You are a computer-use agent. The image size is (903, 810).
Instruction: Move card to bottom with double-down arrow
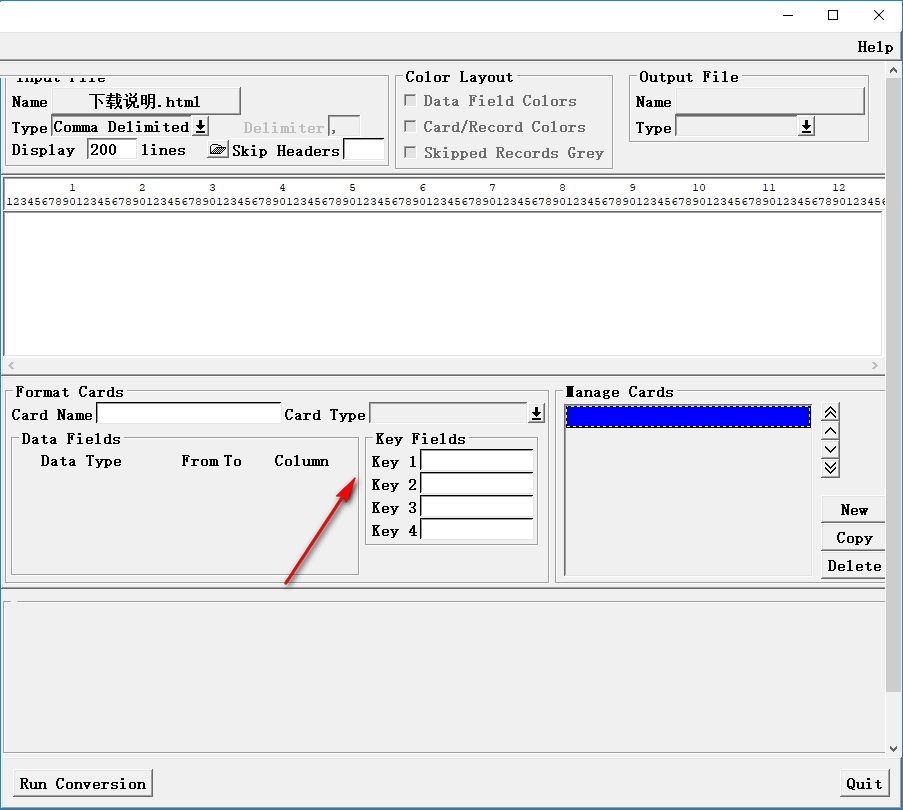[830, 467]
